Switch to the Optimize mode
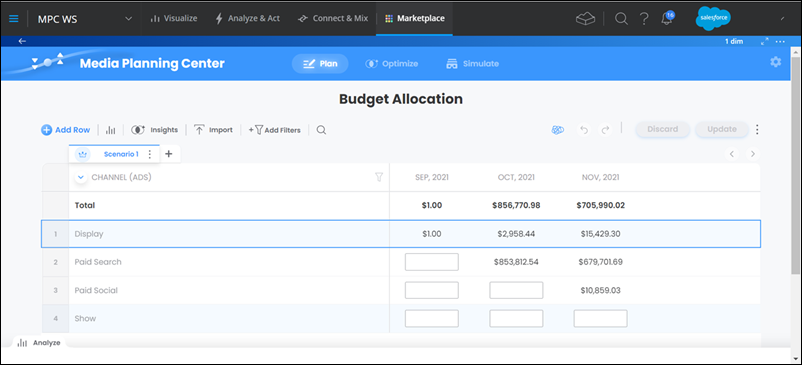Image resolution: width=802 pixels, height=365 pixels. click(392, 64)
